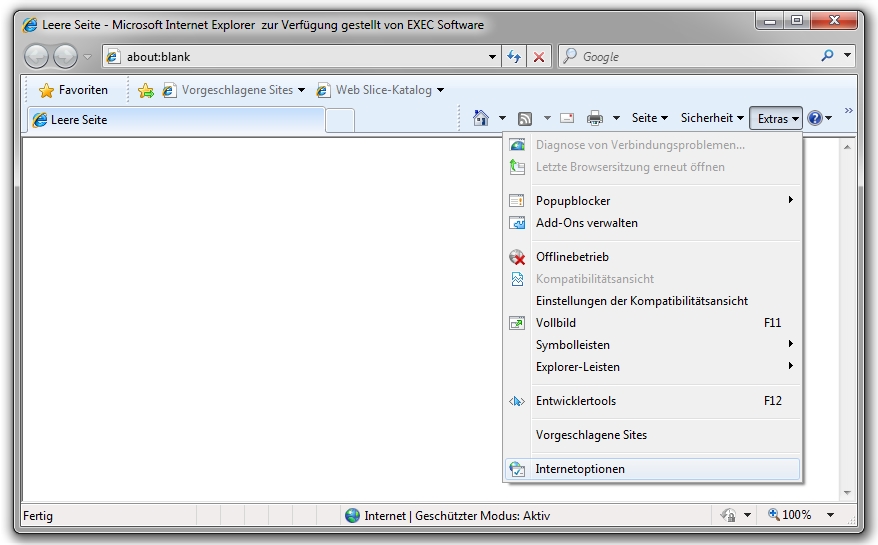This screenshot has height=545, width=878.
Task: Click the Entwicklertools arrow icon
Action: pyautogui.click(x=517, y=401)
